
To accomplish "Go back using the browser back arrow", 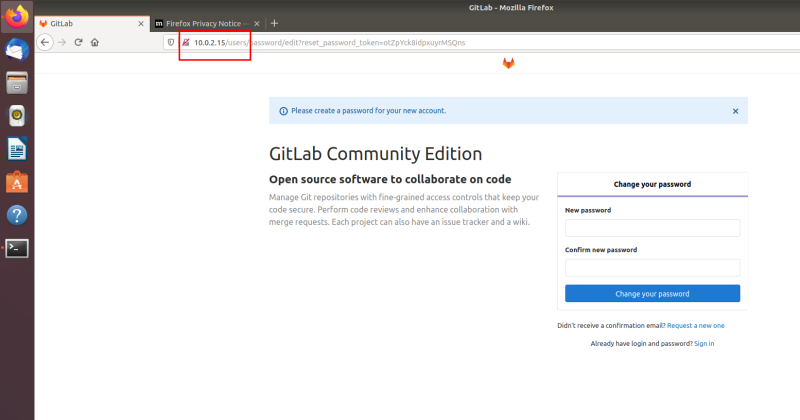I will pyautogui.click(x=45, y=42).
